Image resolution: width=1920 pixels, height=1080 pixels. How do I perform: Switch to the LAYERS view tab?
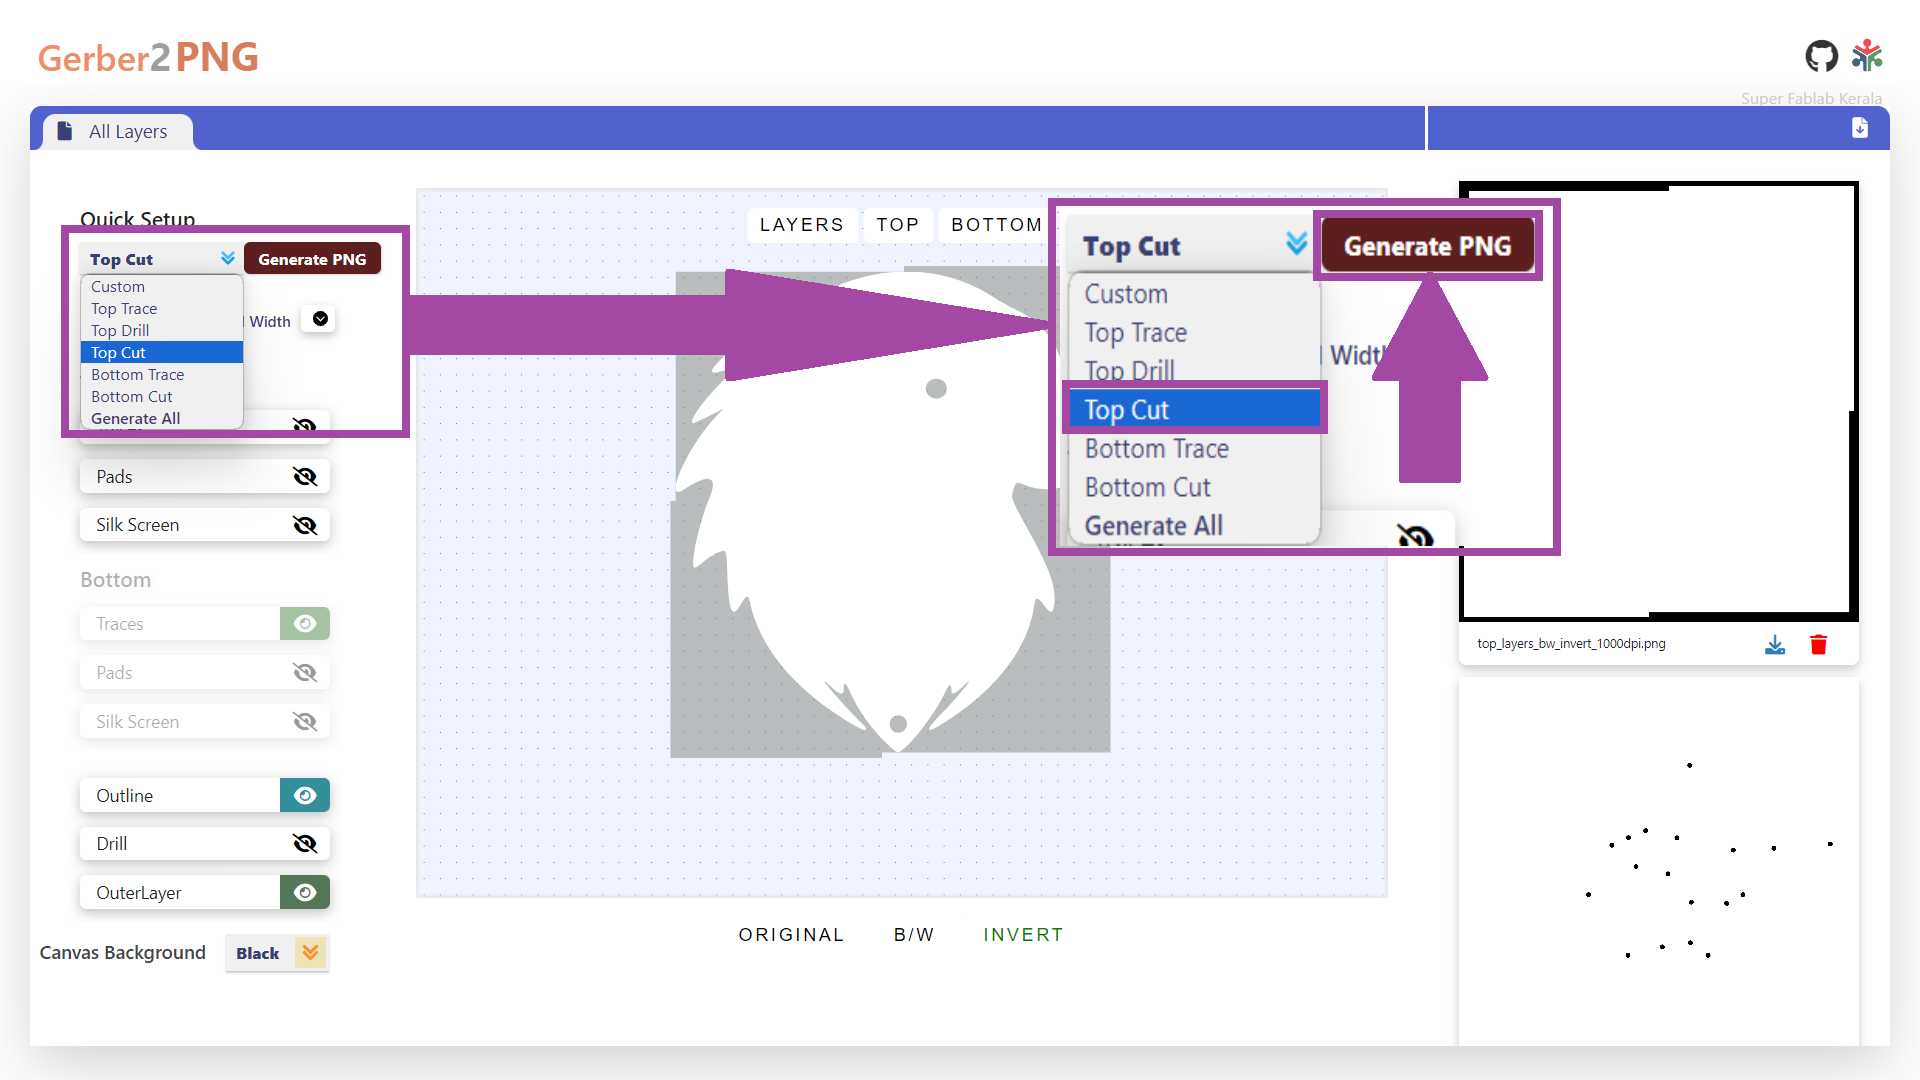pyautogui.click(x=801, y=225)
